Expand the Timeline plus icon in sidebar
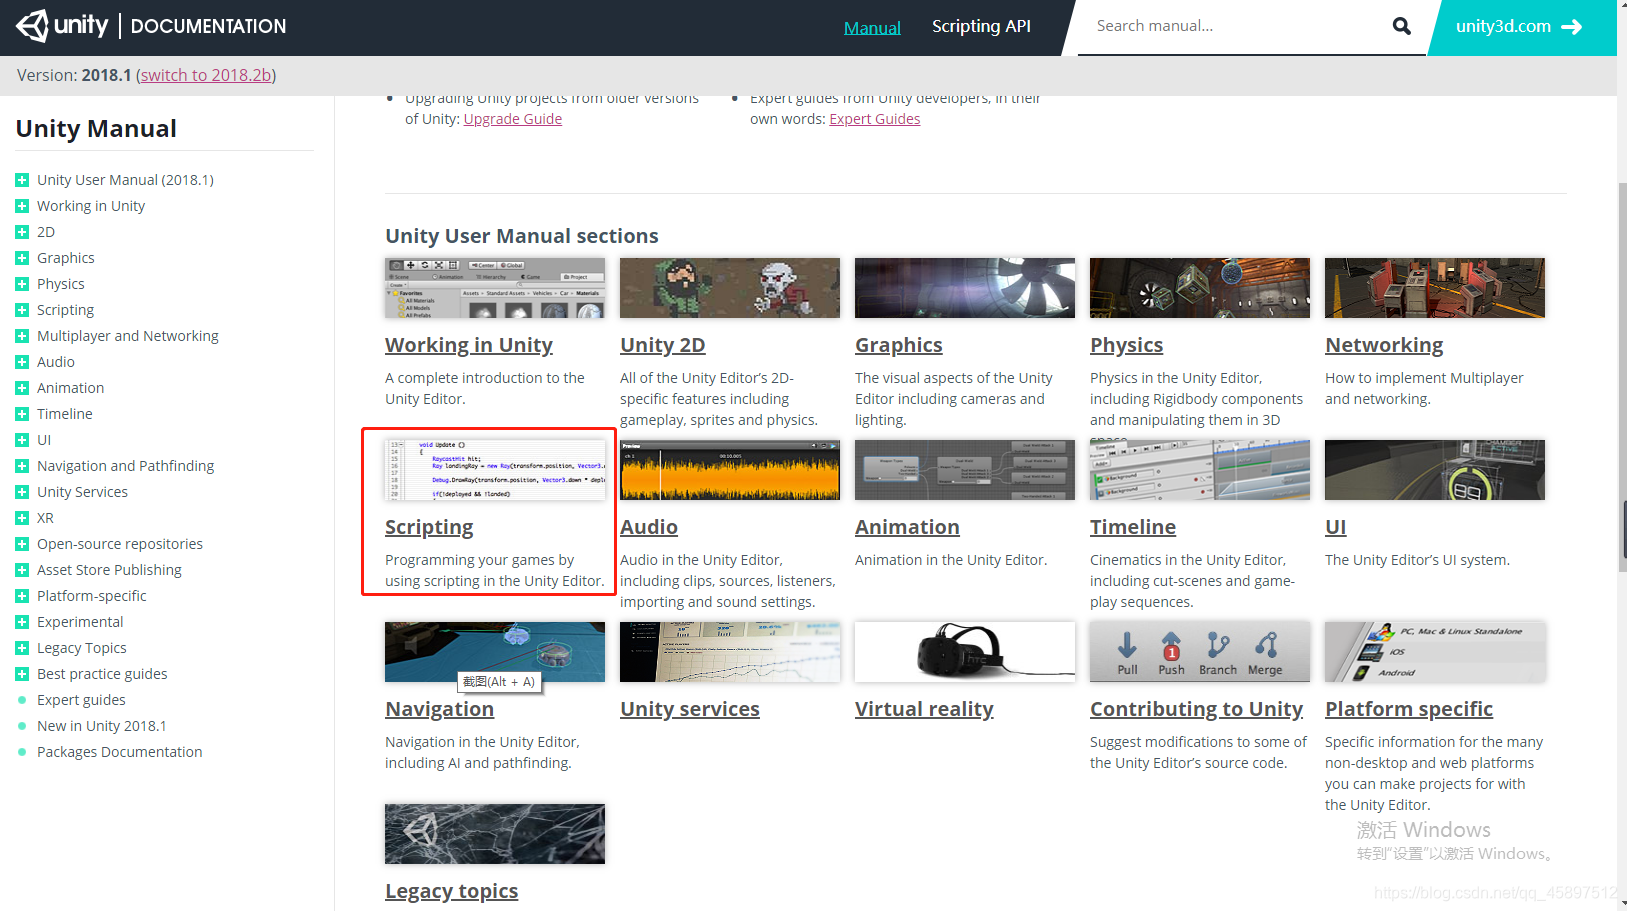 [22, 414]
